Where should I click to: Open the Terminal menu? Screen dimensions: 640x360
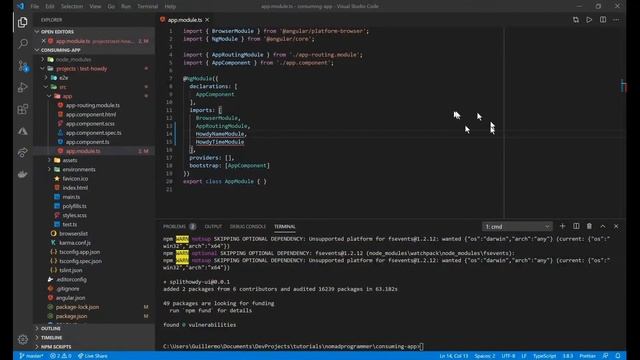(x=147, y=6)
